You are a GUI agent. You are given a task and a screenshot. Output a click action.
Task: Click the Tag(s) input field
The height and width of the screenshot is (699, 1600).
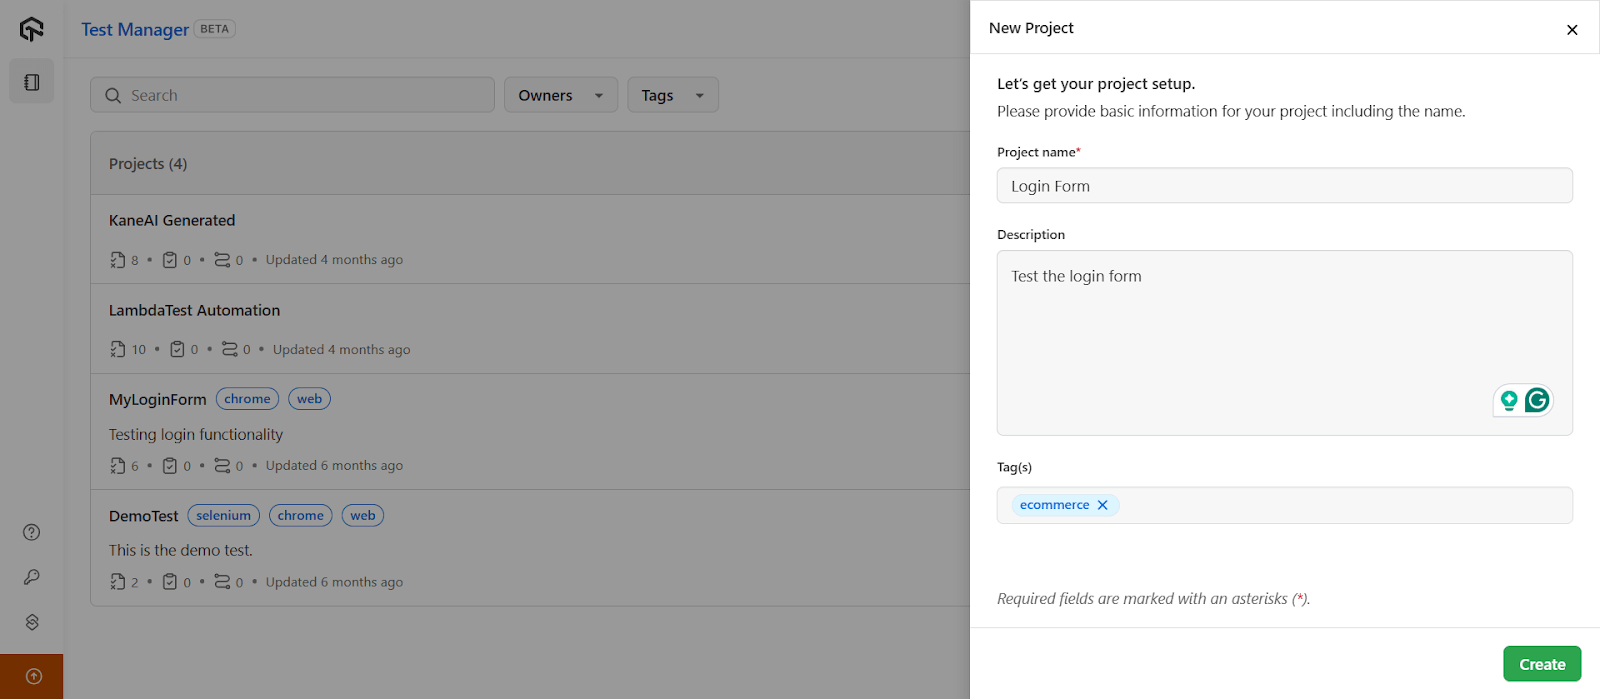(1285, 505)
